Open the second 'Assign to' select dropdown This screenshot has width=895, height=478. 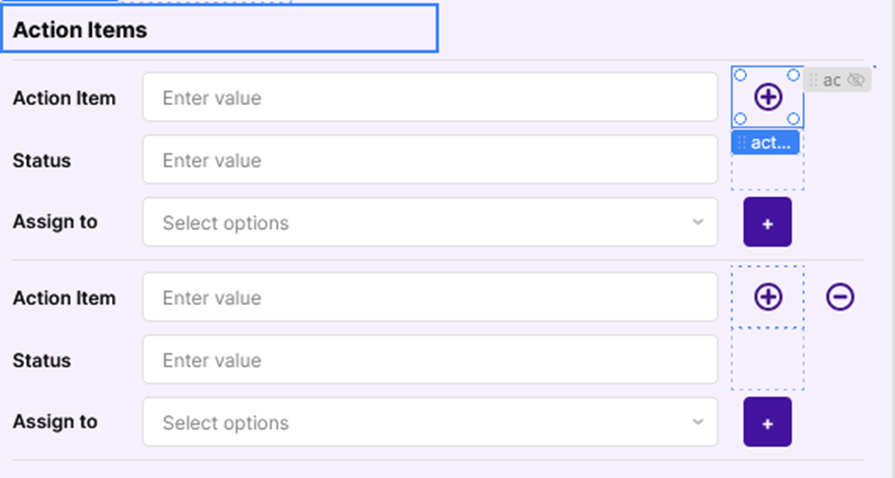tap(430, 422)
